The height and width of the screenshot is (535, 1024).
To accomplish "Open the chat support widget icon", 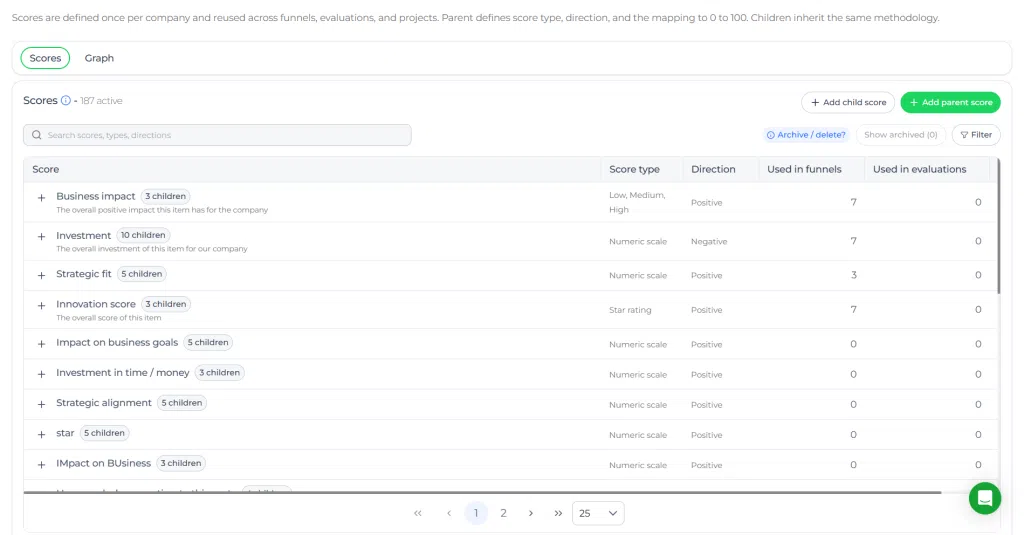I will coord(985,498).
